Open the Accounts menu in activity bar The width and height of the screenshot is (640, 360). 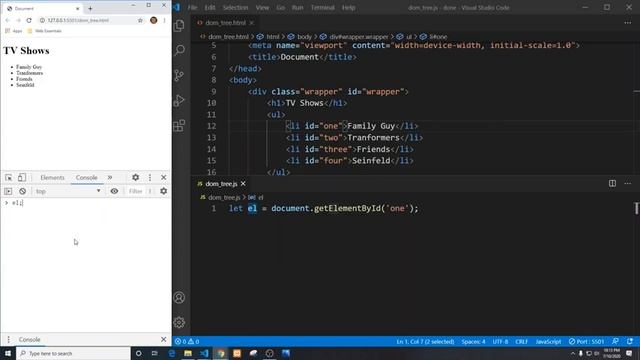point(179,298)
